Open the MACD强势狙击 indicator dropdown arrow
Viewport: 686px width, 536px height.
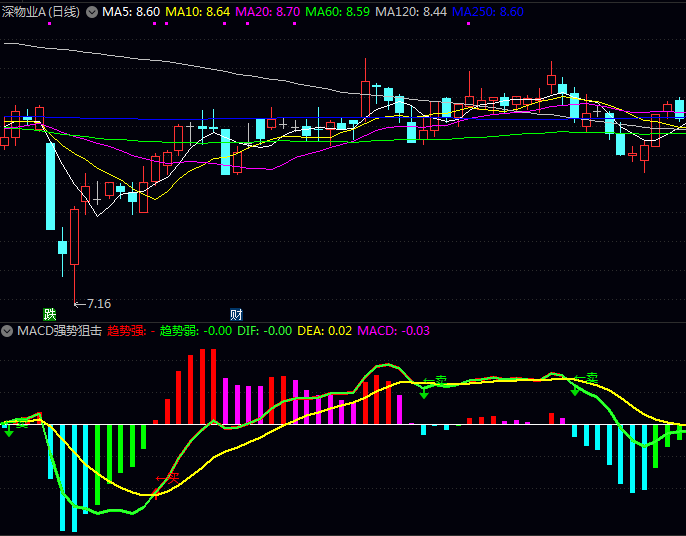9,330
